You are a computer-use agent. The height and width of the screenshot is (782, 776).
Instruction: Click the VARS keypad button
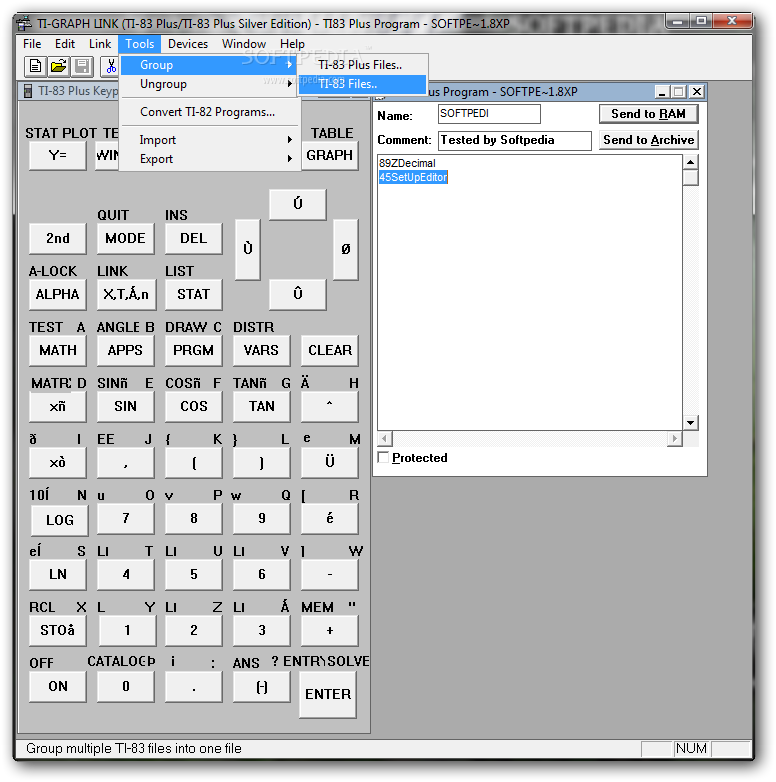[261, 350]
